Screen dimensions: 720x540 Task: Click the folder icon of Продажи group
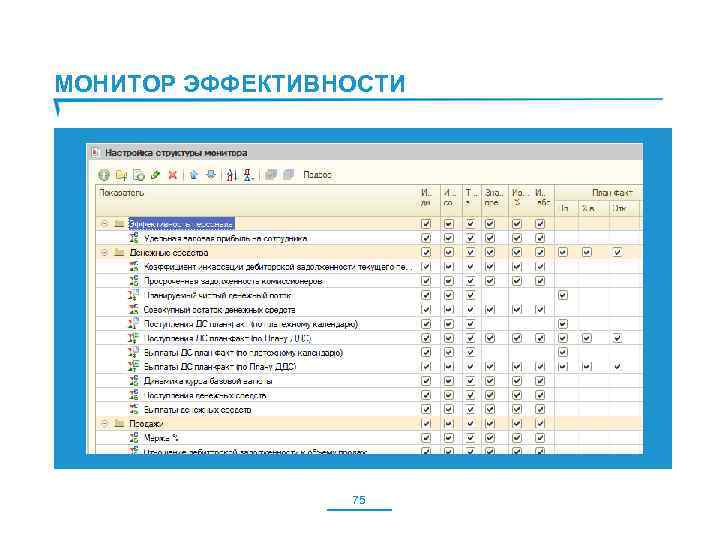click(x=119, y=423)
